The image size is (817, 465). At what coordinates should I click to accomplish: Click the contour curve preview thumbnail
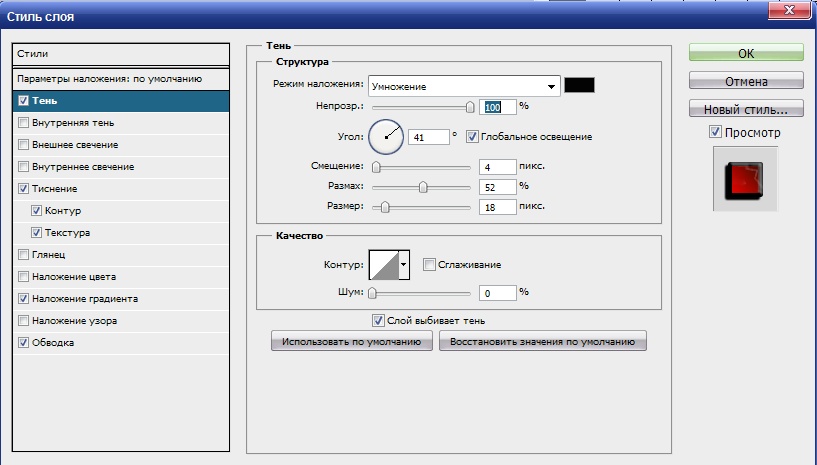point(383,264)
